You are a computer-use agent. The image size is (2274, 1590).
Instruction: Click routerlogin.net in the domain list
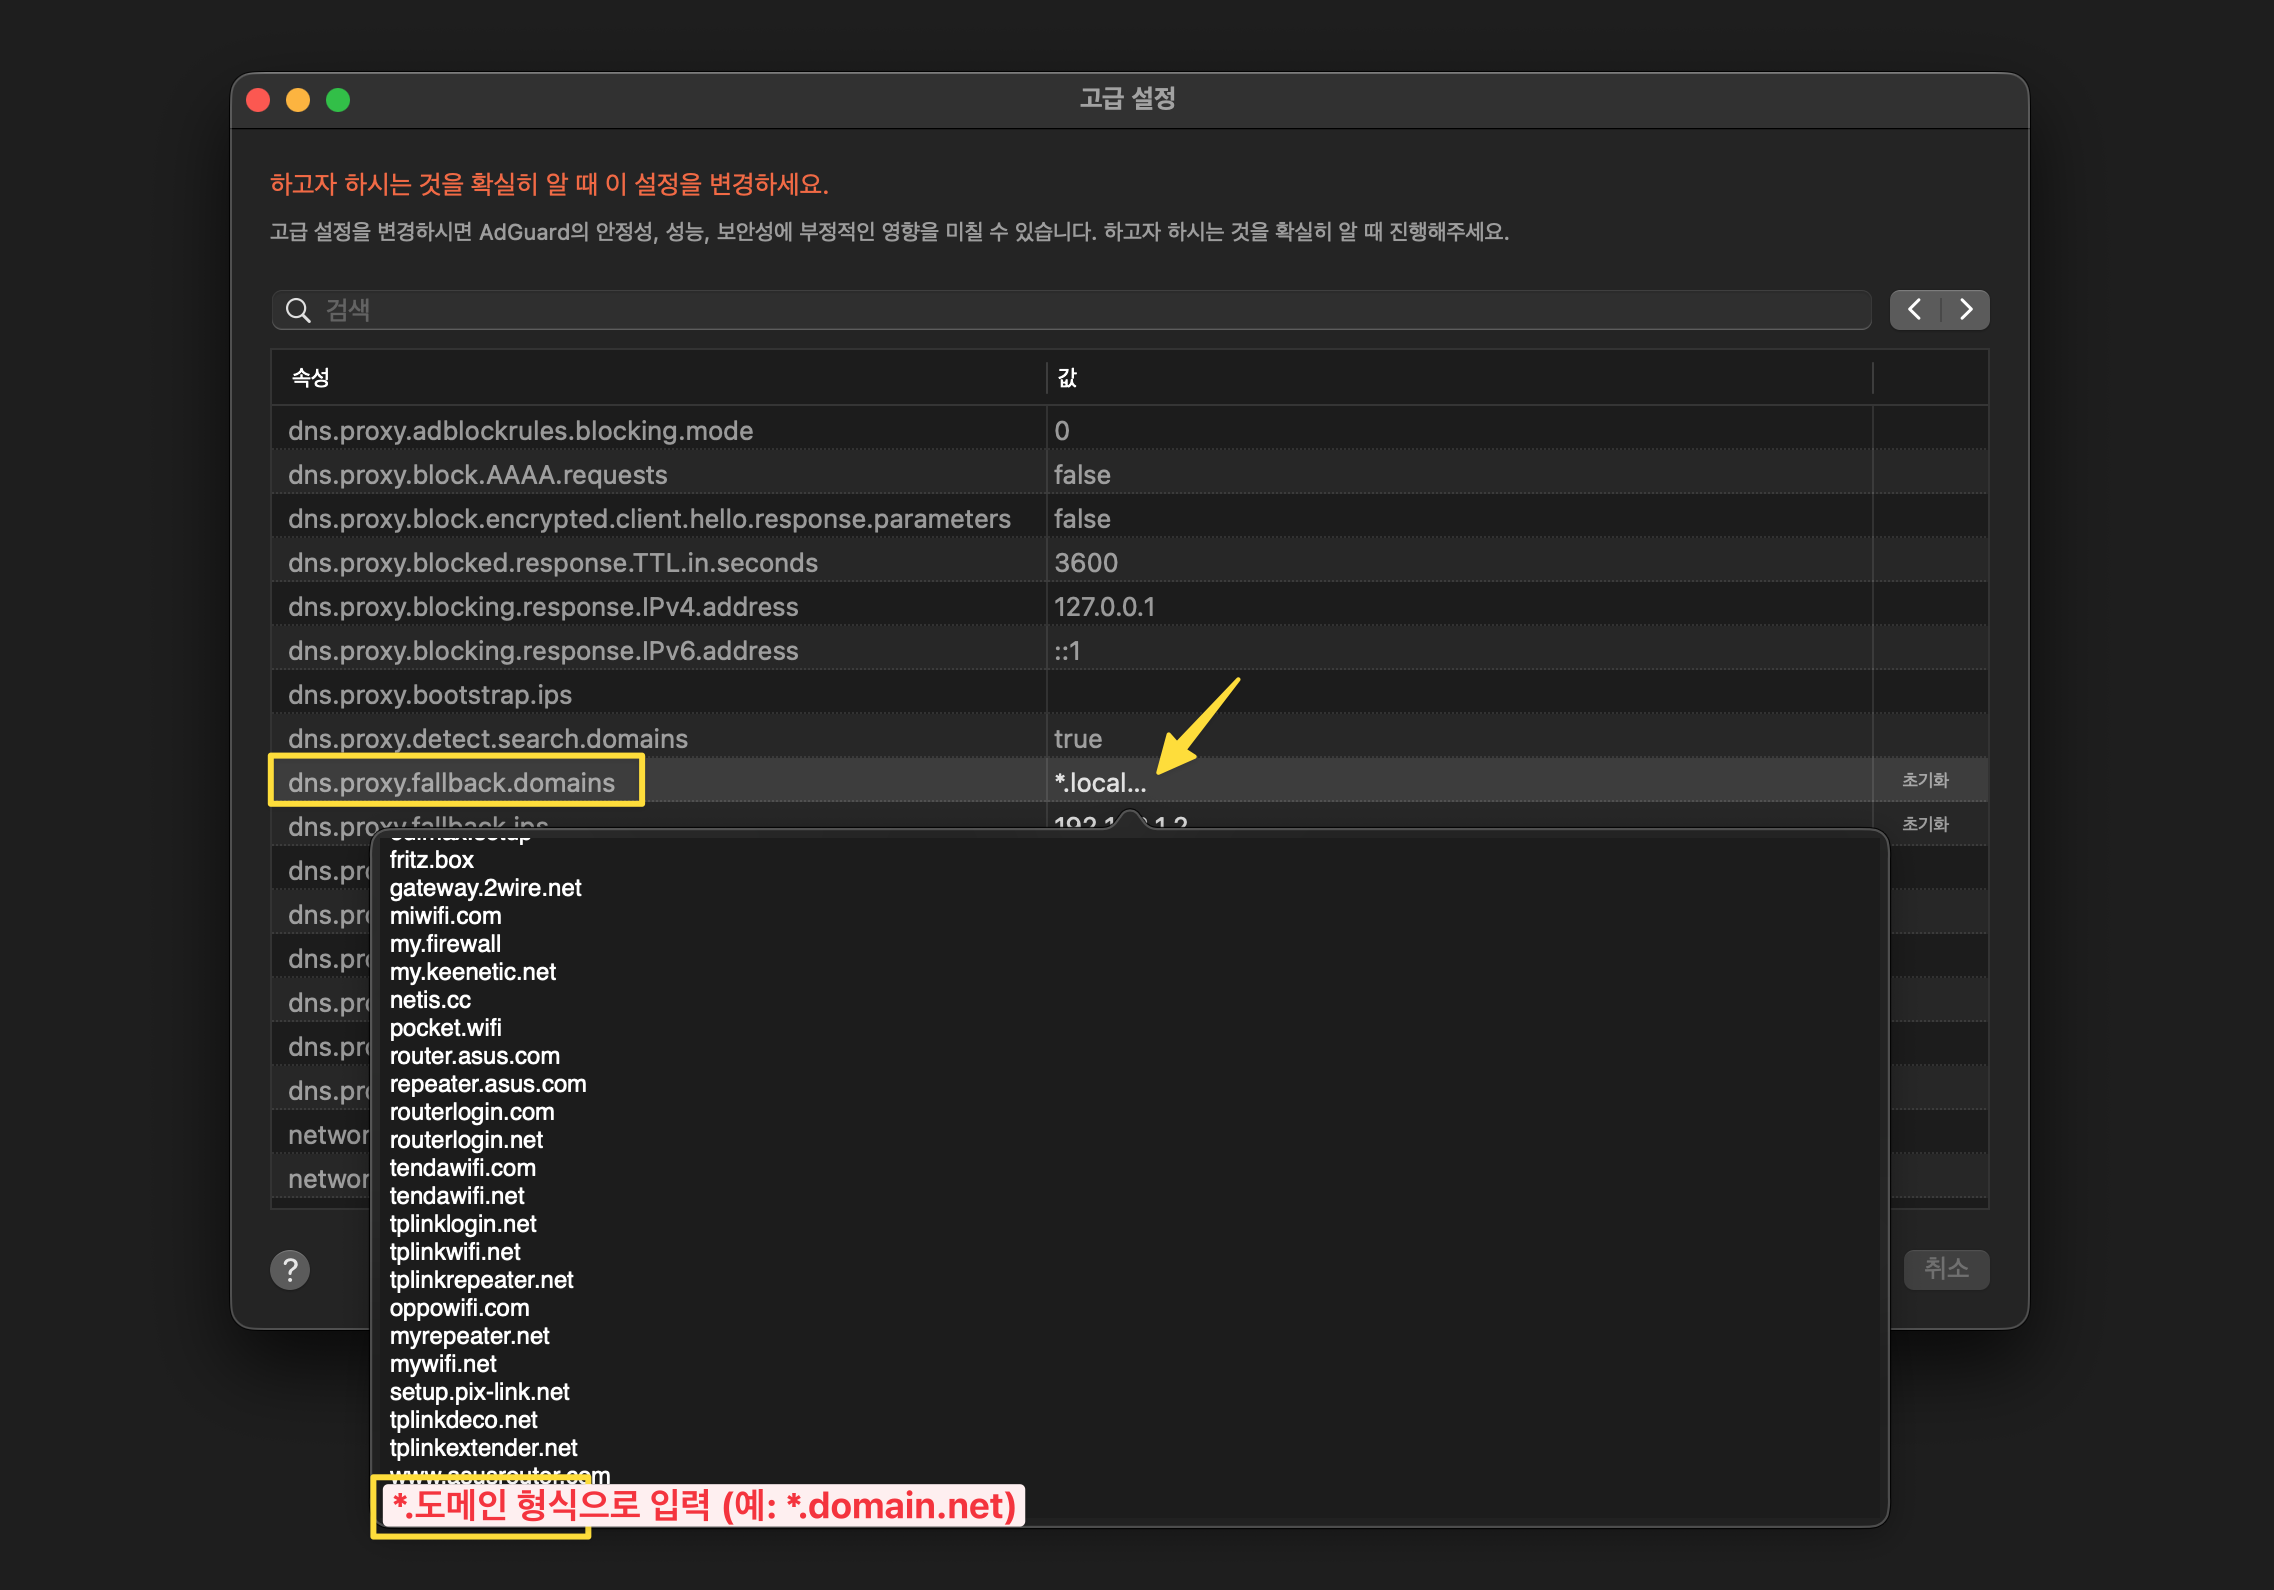(x=466, y=1139)
